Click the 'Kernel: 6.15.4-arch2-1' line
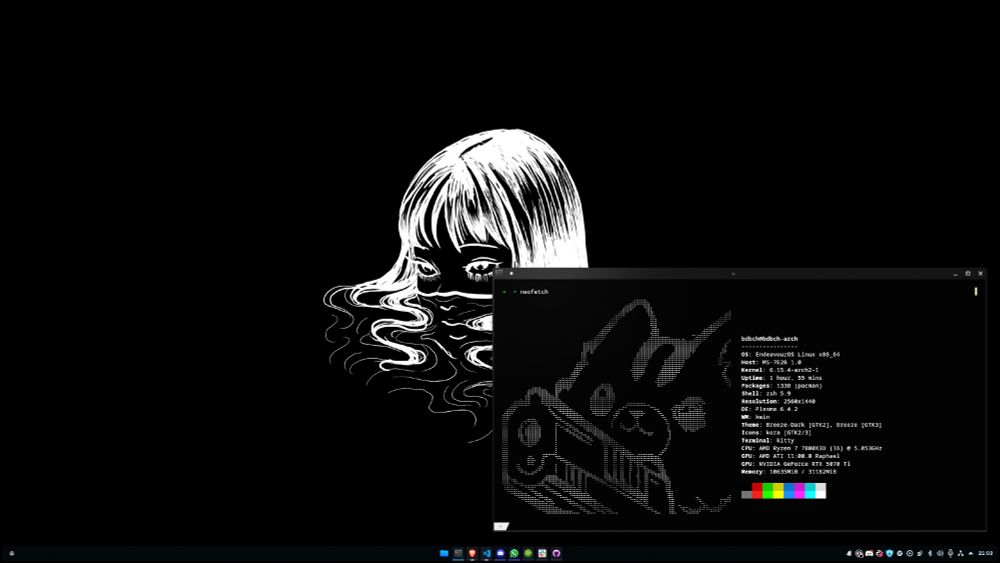The width and height of the screenshot is (1000, 563). point(779,370)
